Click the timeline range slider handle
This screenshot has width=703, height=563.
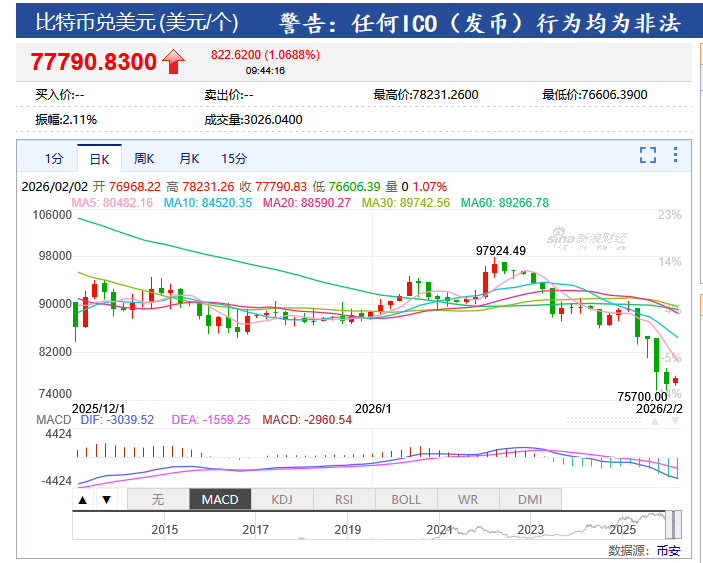676,523
